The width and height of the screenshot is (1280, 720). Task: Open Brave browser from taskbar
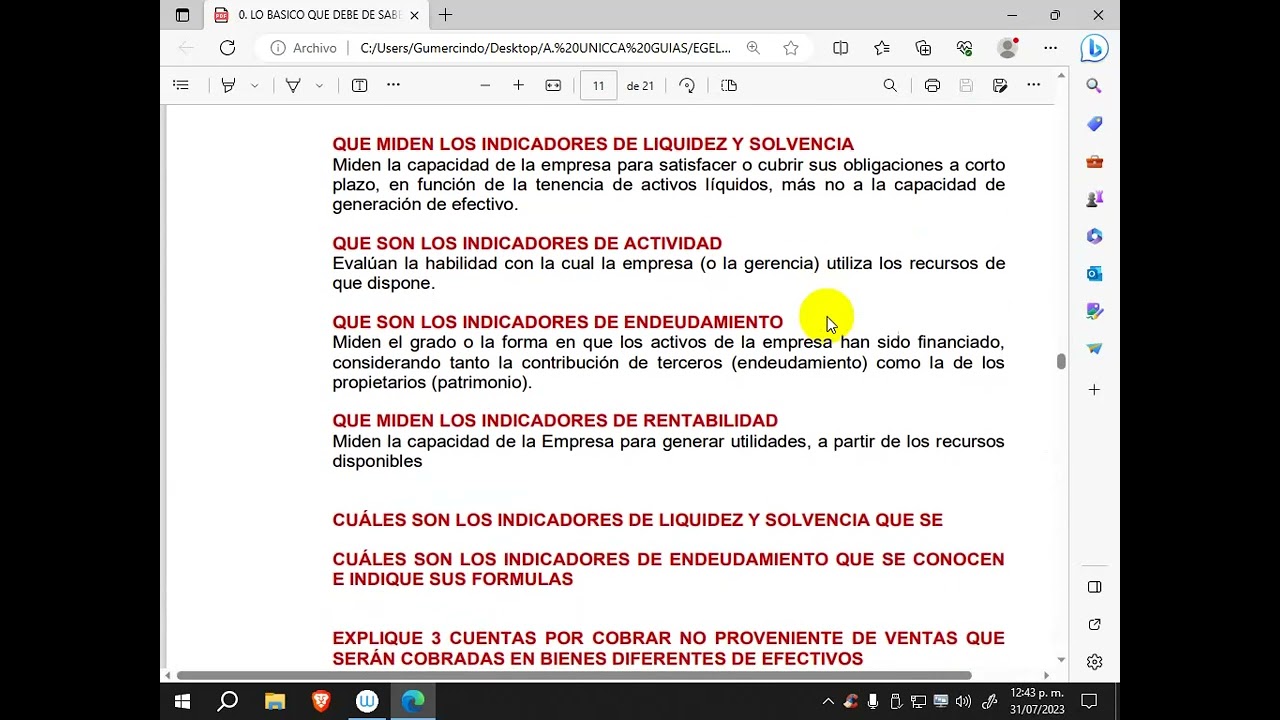[321, 702]
